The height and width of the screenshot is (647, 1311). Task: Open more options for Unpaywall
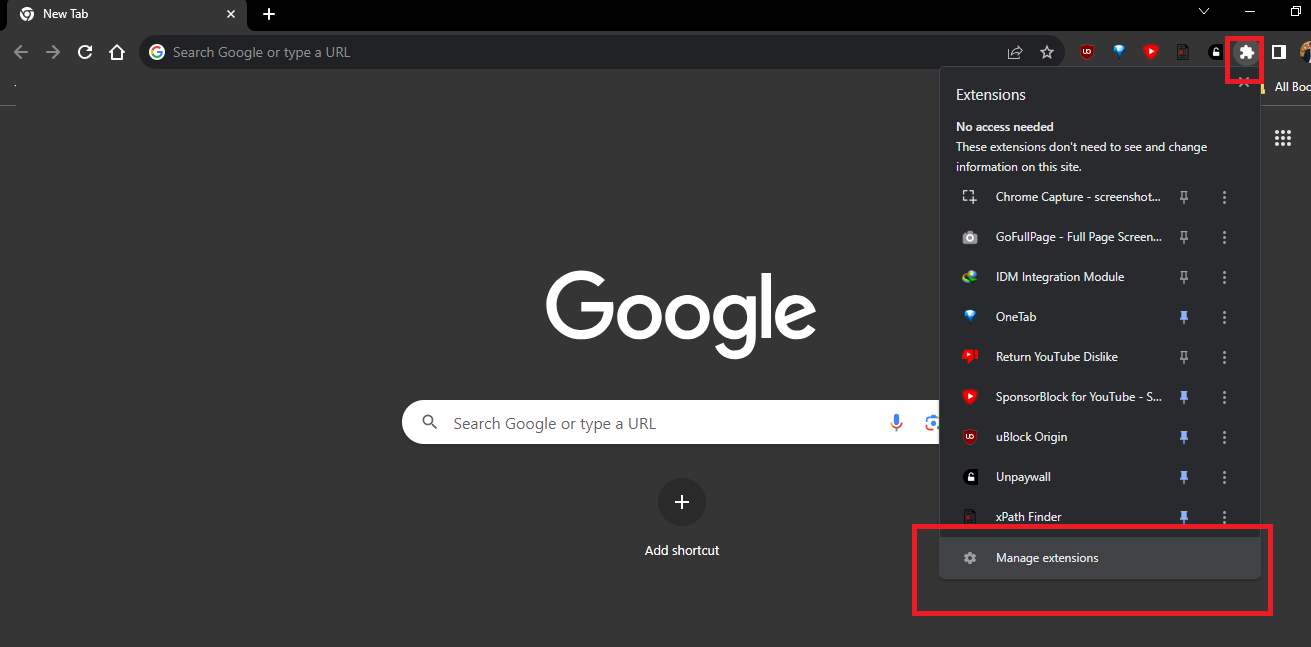coord(1224,477)
